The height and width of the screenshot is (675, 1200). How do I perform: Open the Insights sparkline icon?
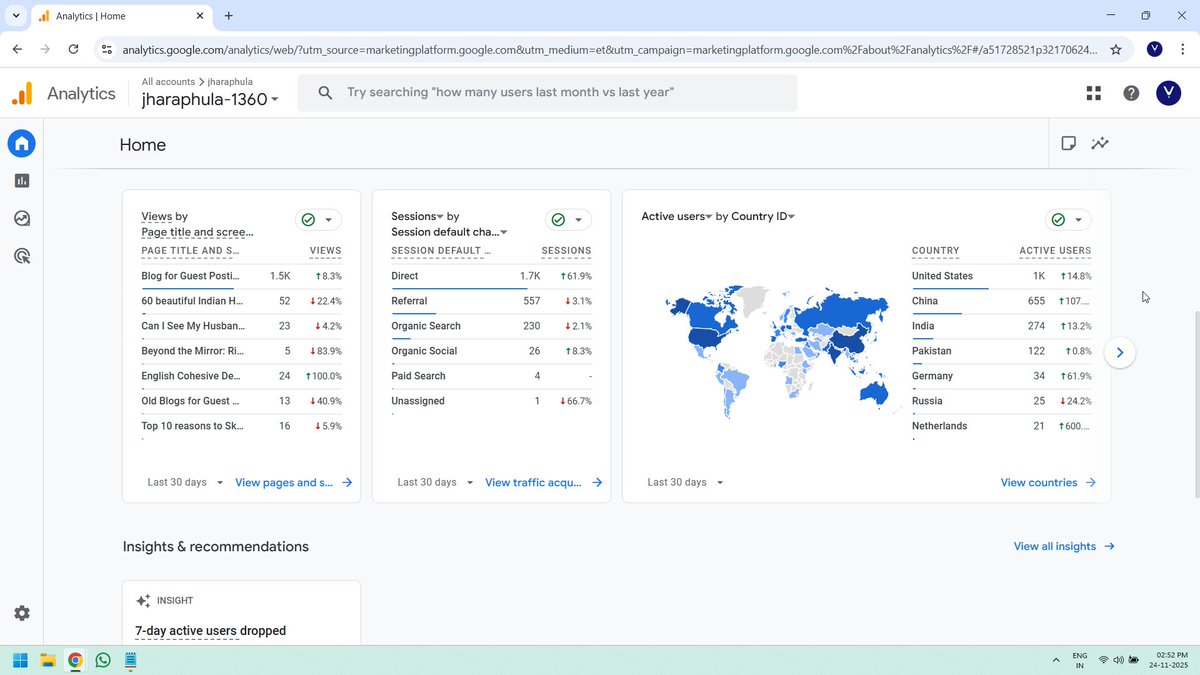click(x=1100, y=143)
